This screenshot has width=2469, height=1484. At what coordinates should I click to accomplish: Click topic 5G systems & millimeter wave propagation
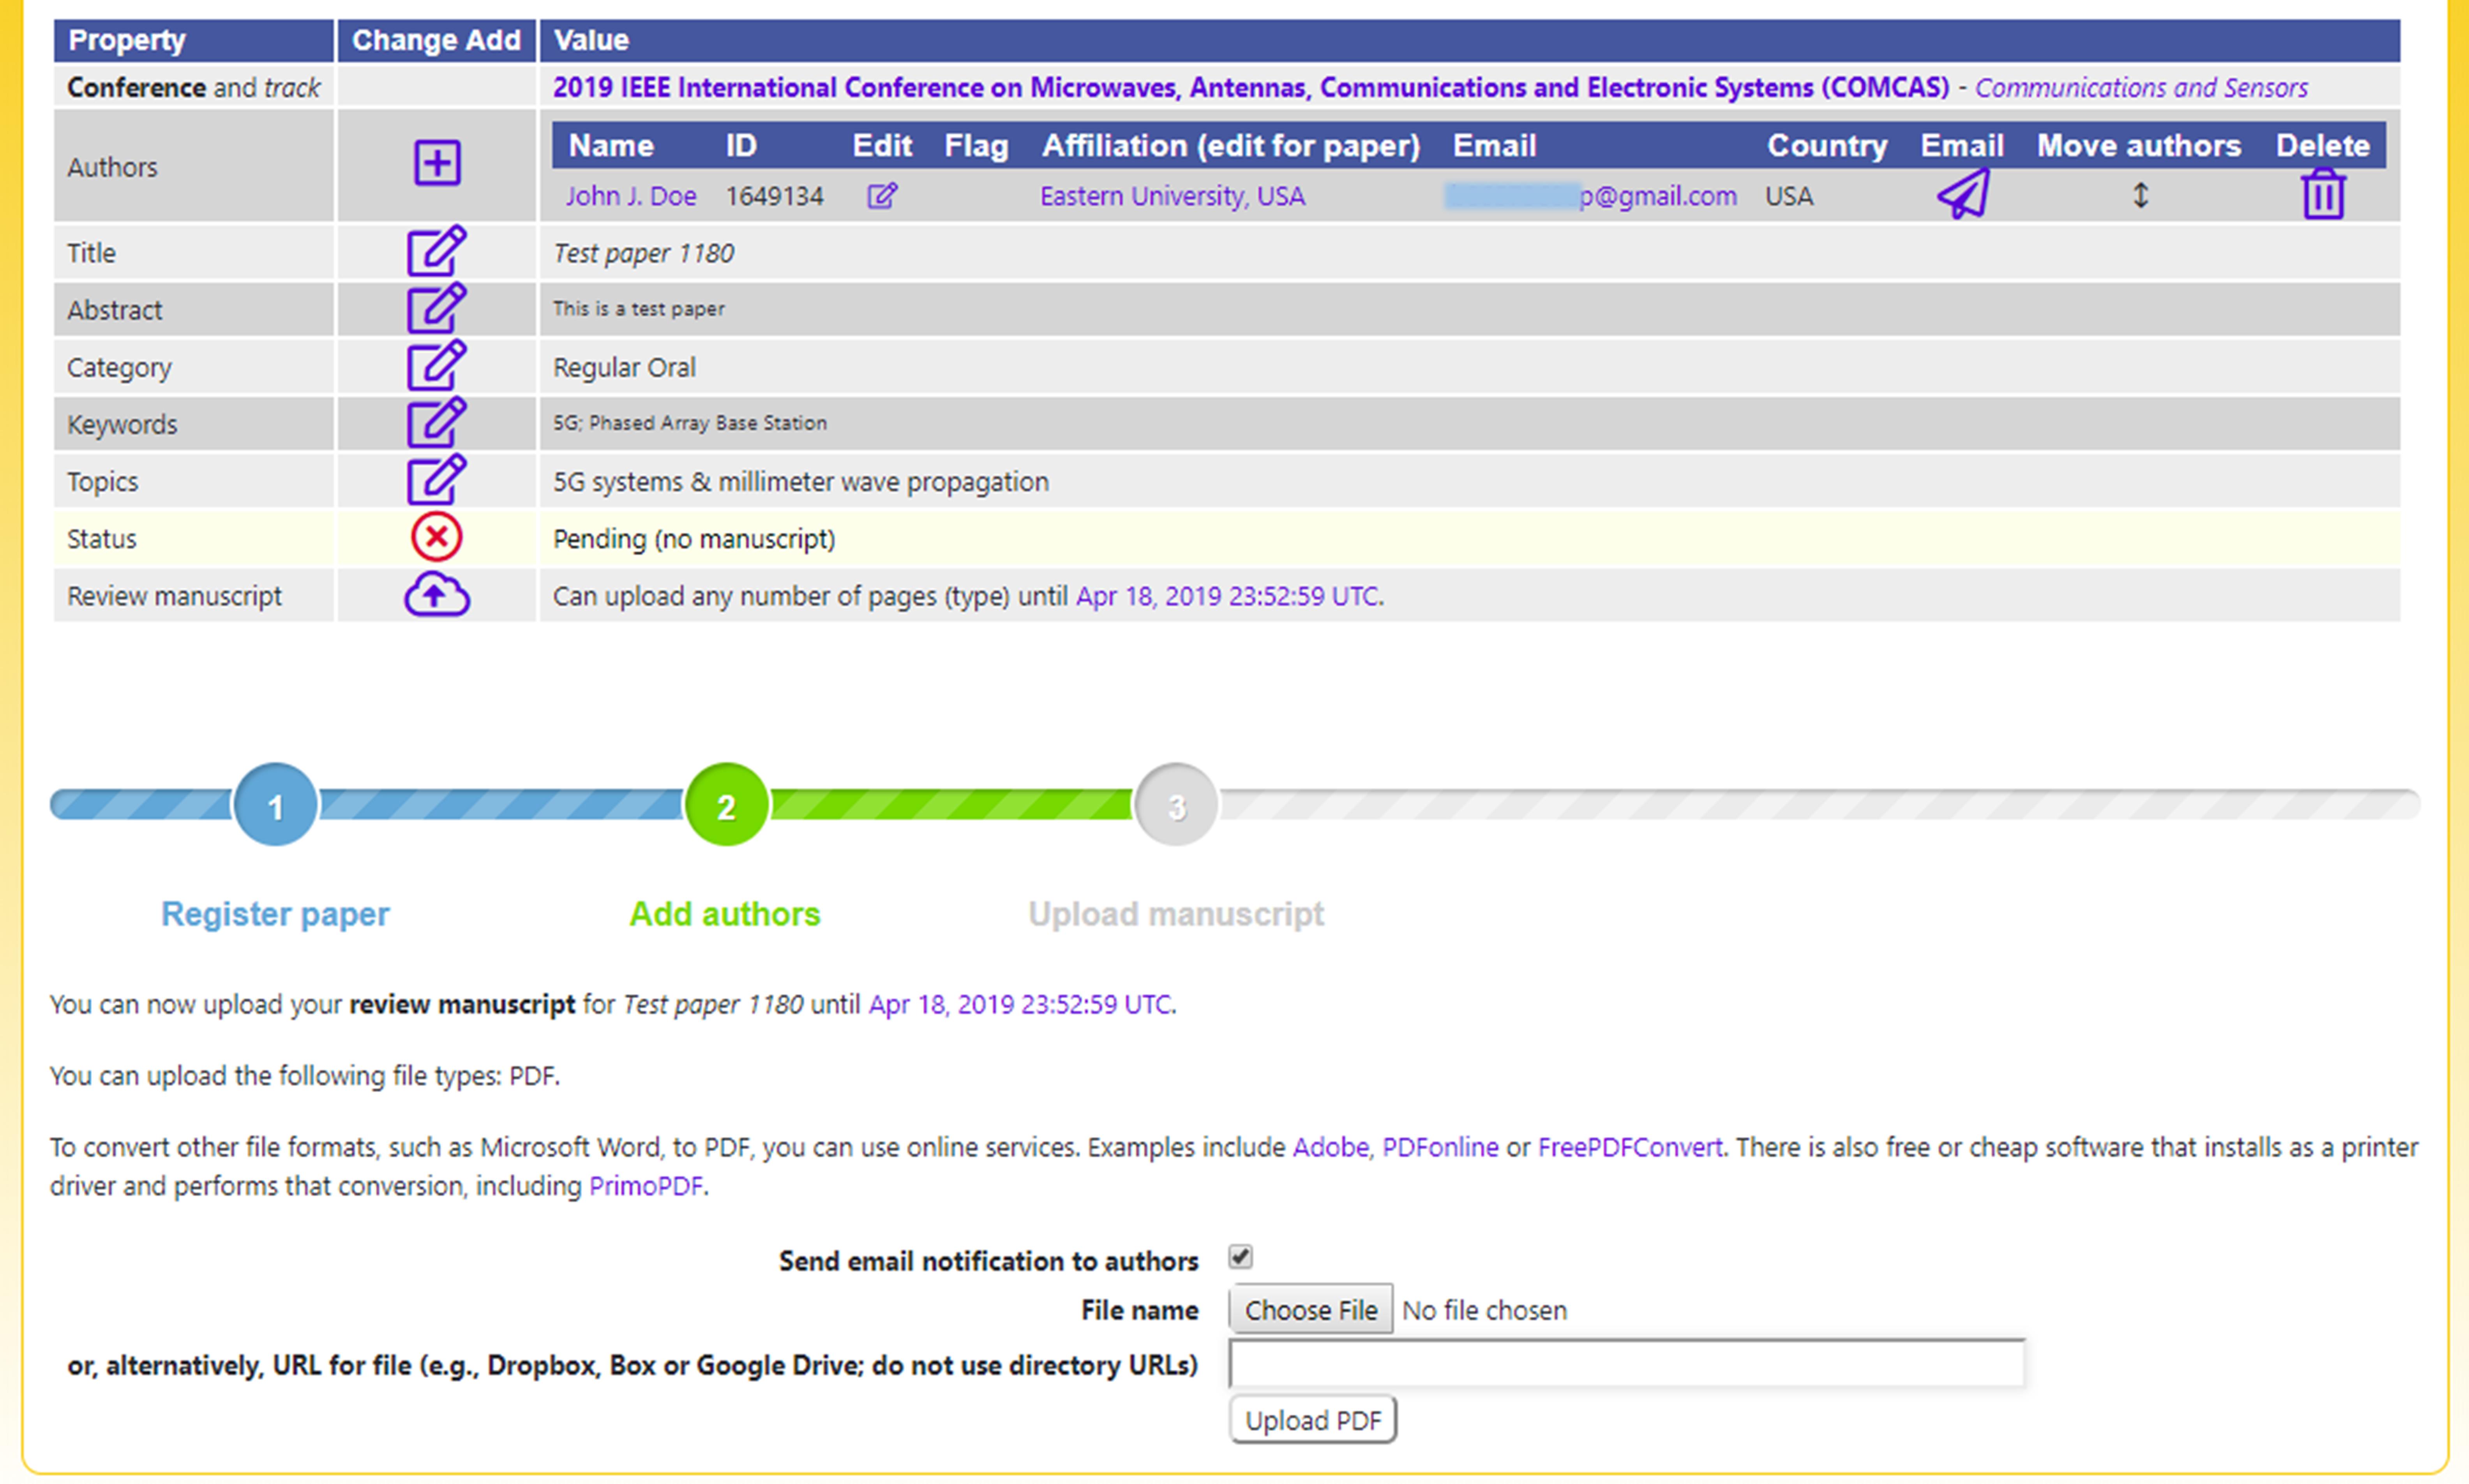pyautogui.click(x=801, y=482)
